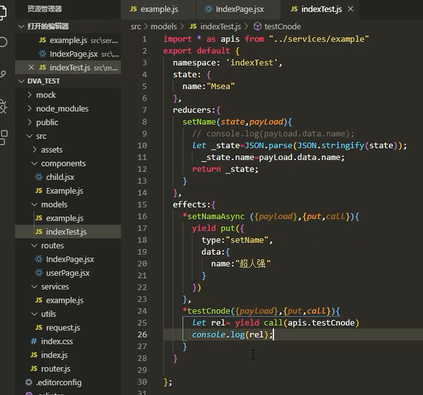Click apis.testCnode in the call statement
Image resolution: width=423 pixels, height=395 pixels.
(321, 323)
